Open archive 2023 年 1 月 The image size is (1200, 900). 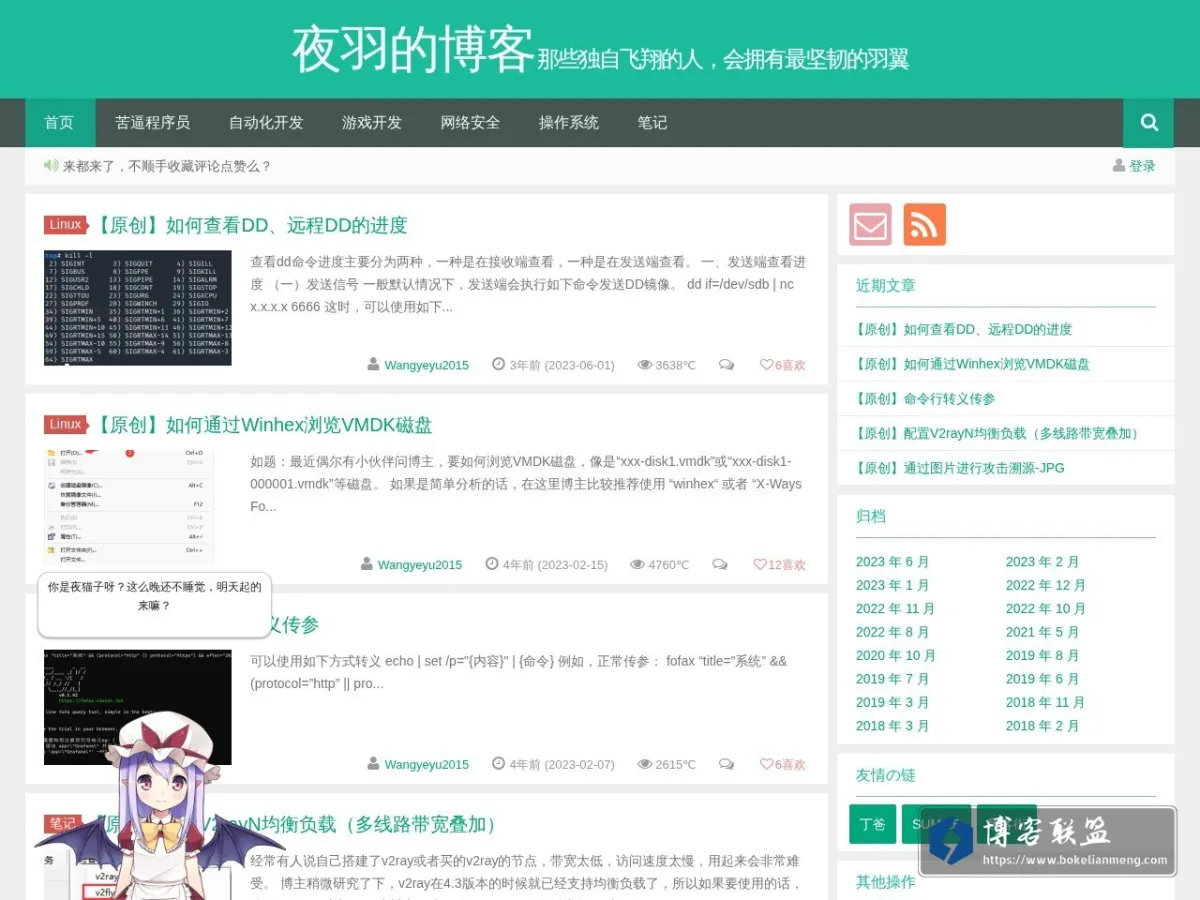click(x=892, y=585)
